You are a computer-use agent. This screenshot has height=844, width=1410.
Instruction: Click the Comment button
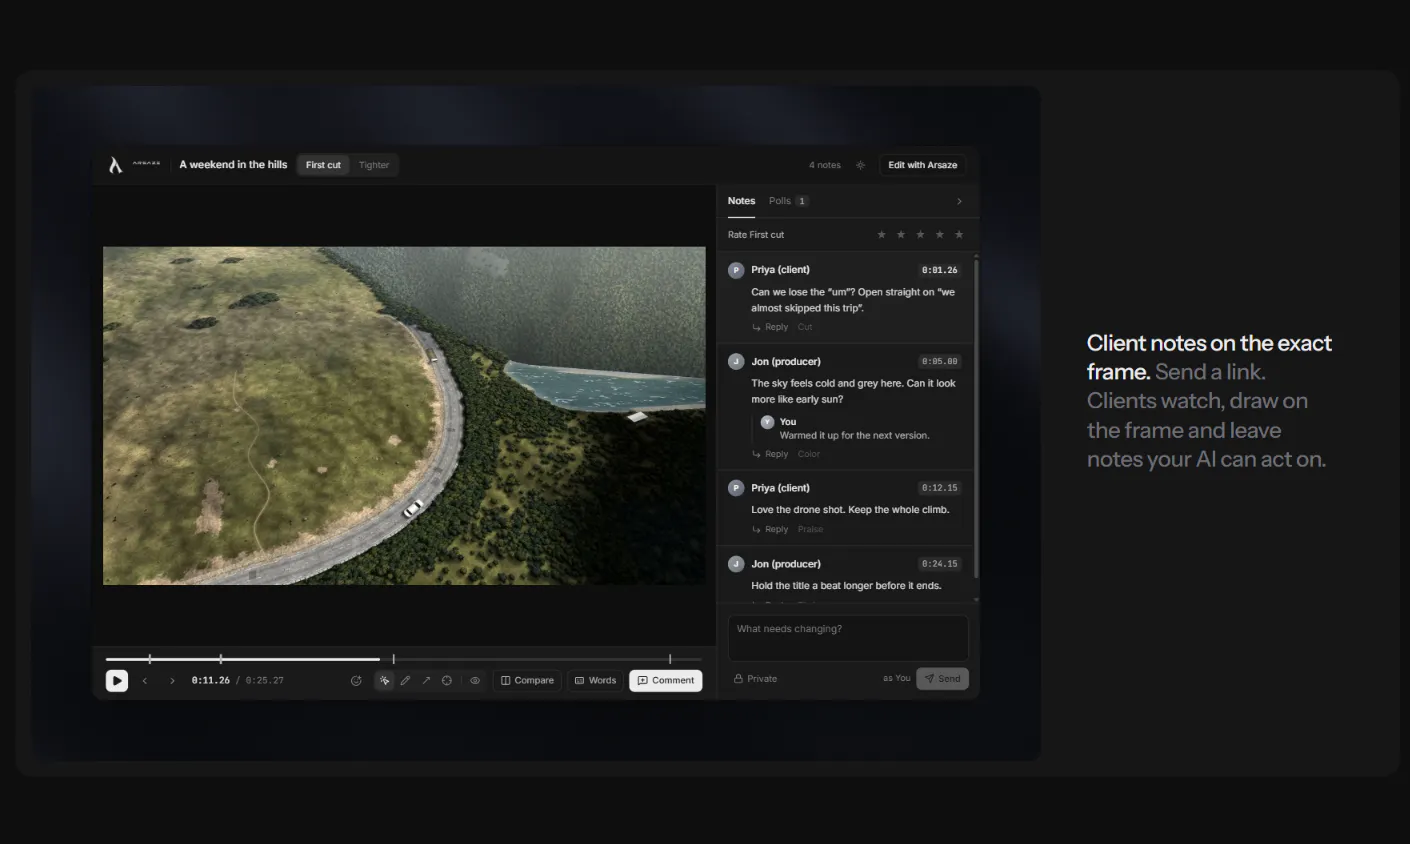665,680
